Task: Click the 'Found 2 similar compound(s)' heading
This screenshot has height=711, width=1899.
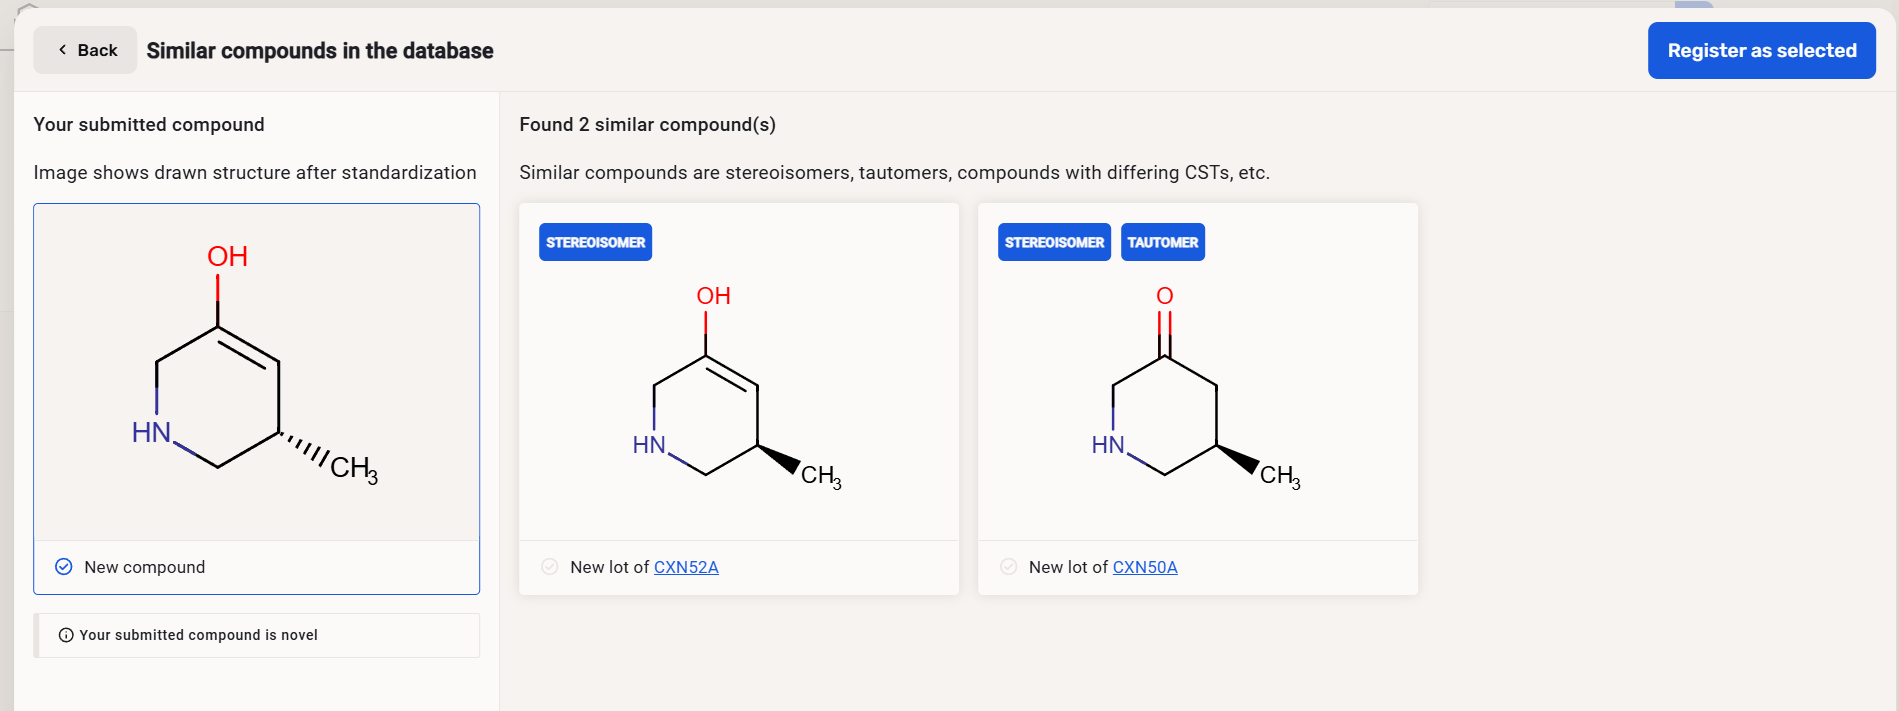Action: [x=647, y=124]
